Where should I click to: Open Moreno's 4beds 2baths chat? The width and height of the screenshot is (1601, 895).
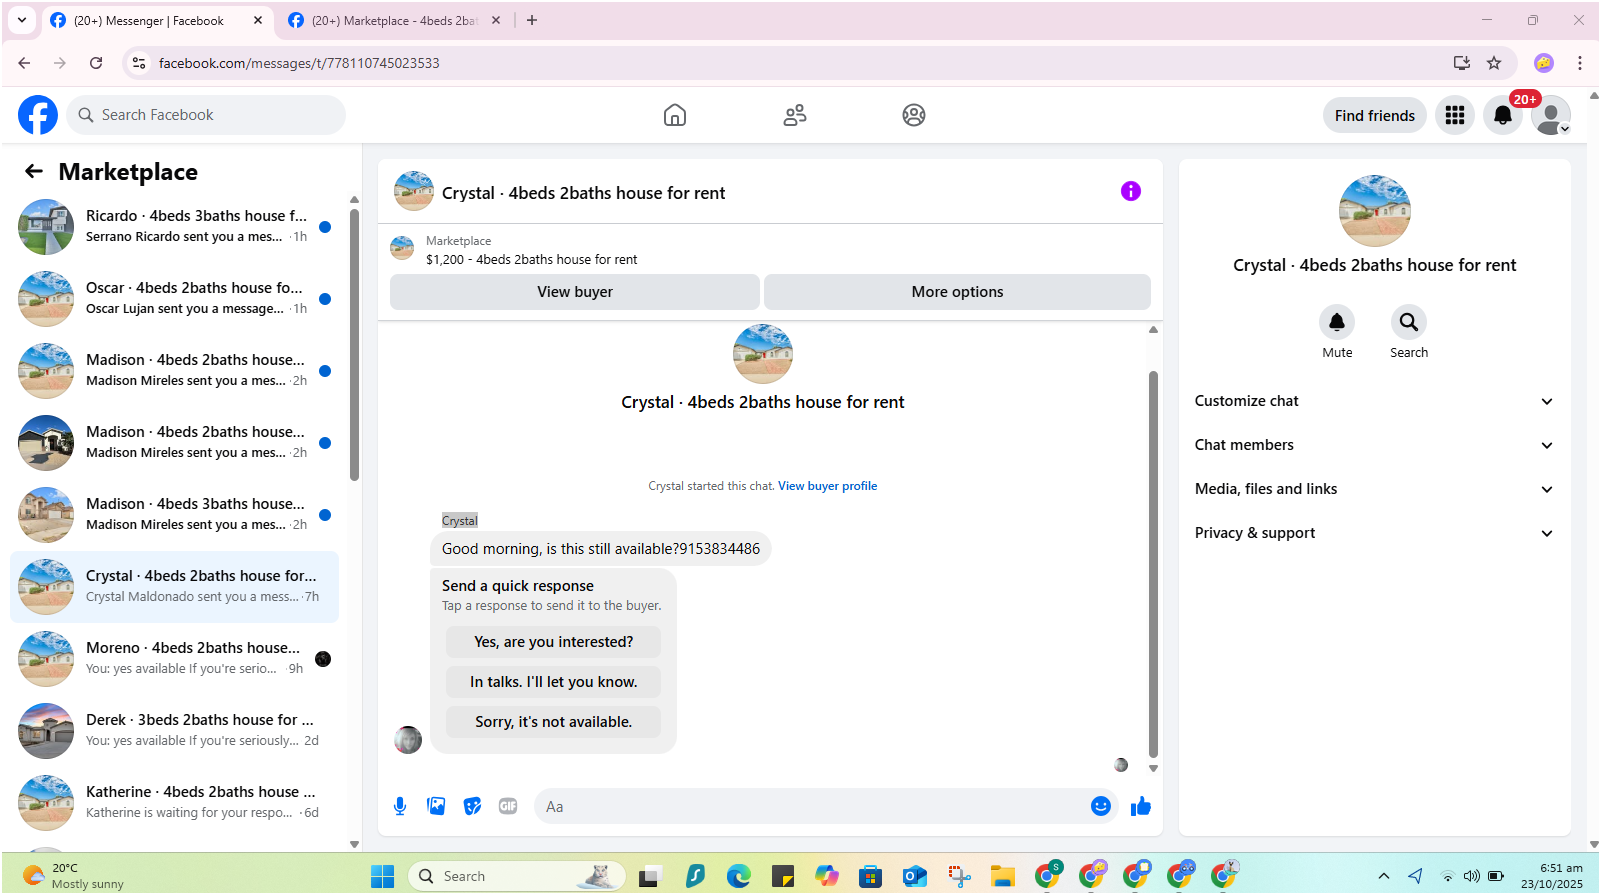(x=175, y=659)
